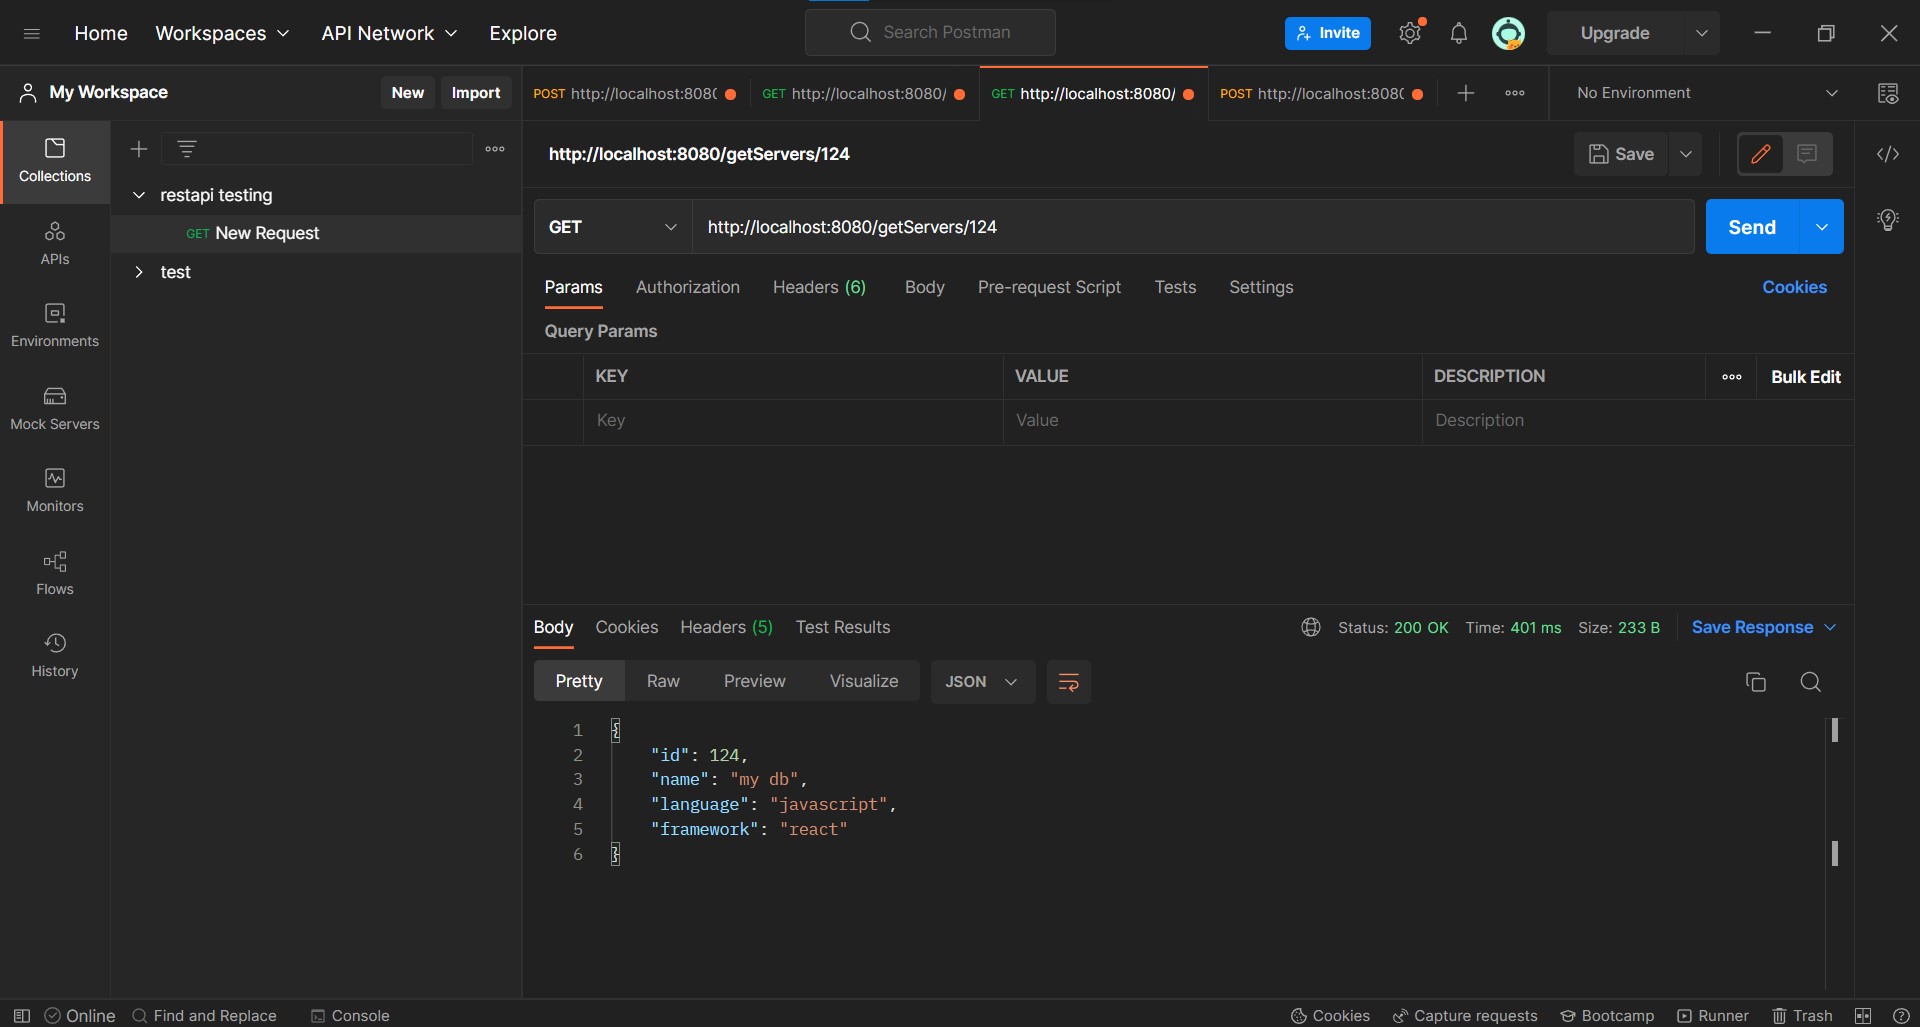
Task: Open the user avatar menu
Action: (x=1508, y=33)
